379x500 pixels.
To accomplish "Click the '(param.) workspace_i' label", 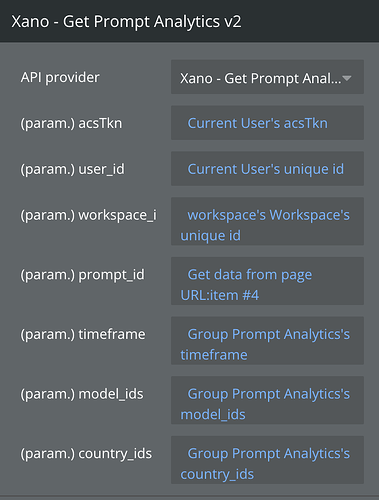I will coord(88,215).
